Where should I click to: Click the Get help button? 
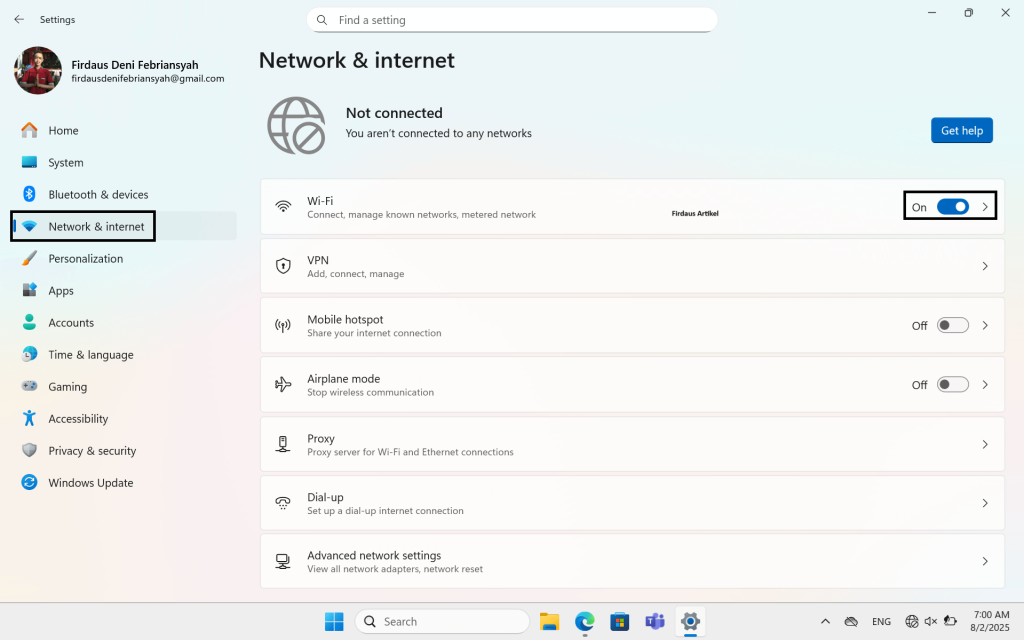click(x=961, y=130)
